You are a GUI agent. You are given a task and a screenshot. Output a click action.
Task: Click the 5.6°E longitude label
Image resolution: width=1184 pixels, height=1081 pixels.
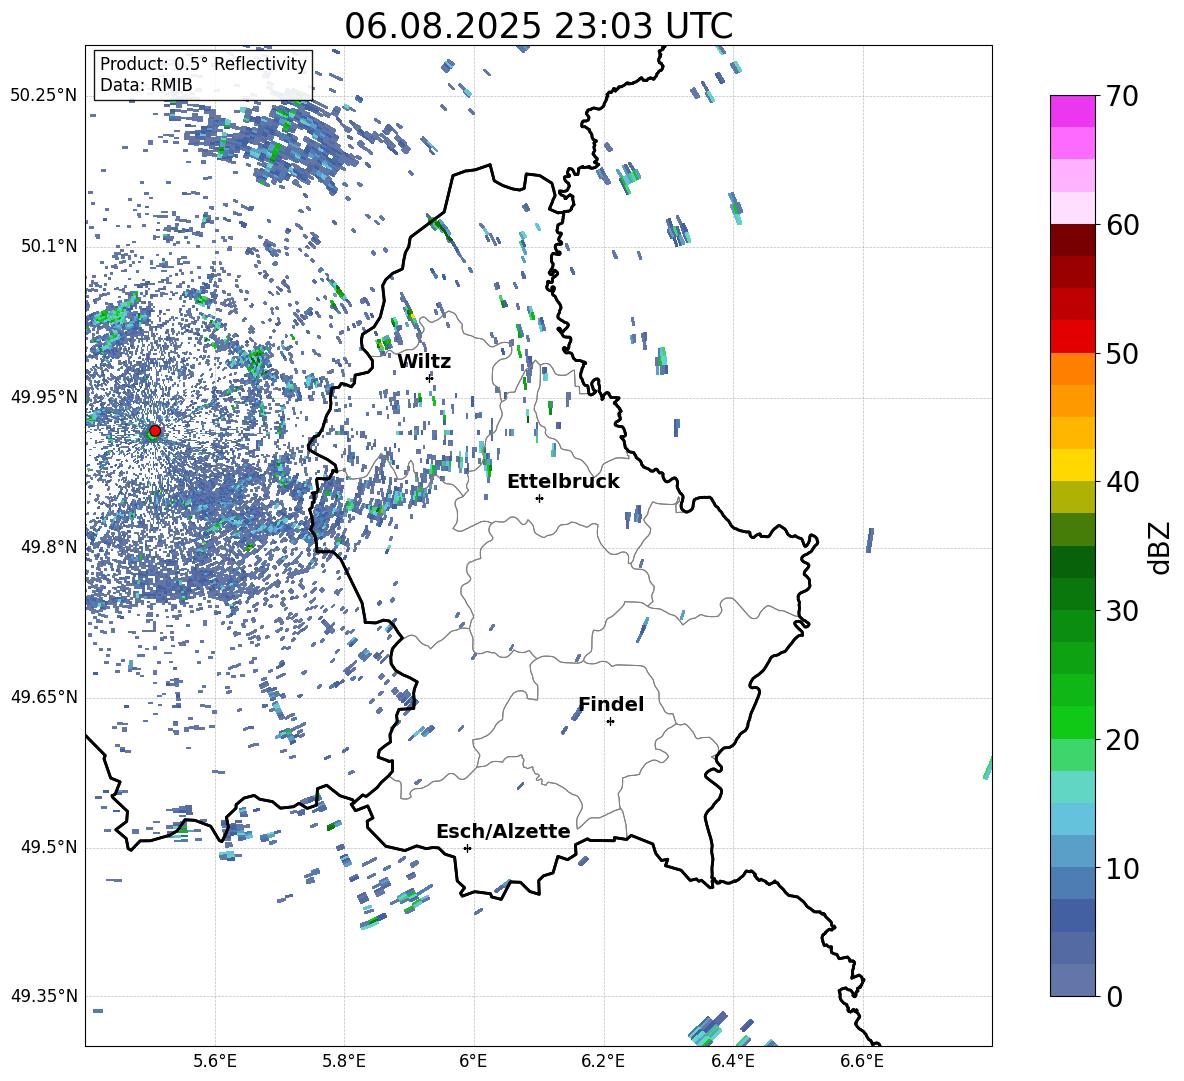(x=215, y=1061)
